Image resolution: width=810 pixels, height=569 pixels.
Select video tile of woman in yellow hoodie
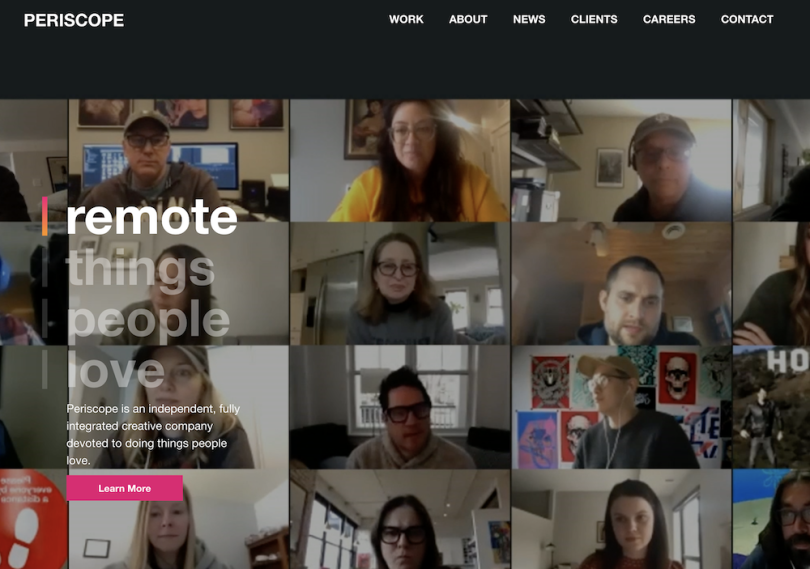pyautogui.click(x=400, y=160)
